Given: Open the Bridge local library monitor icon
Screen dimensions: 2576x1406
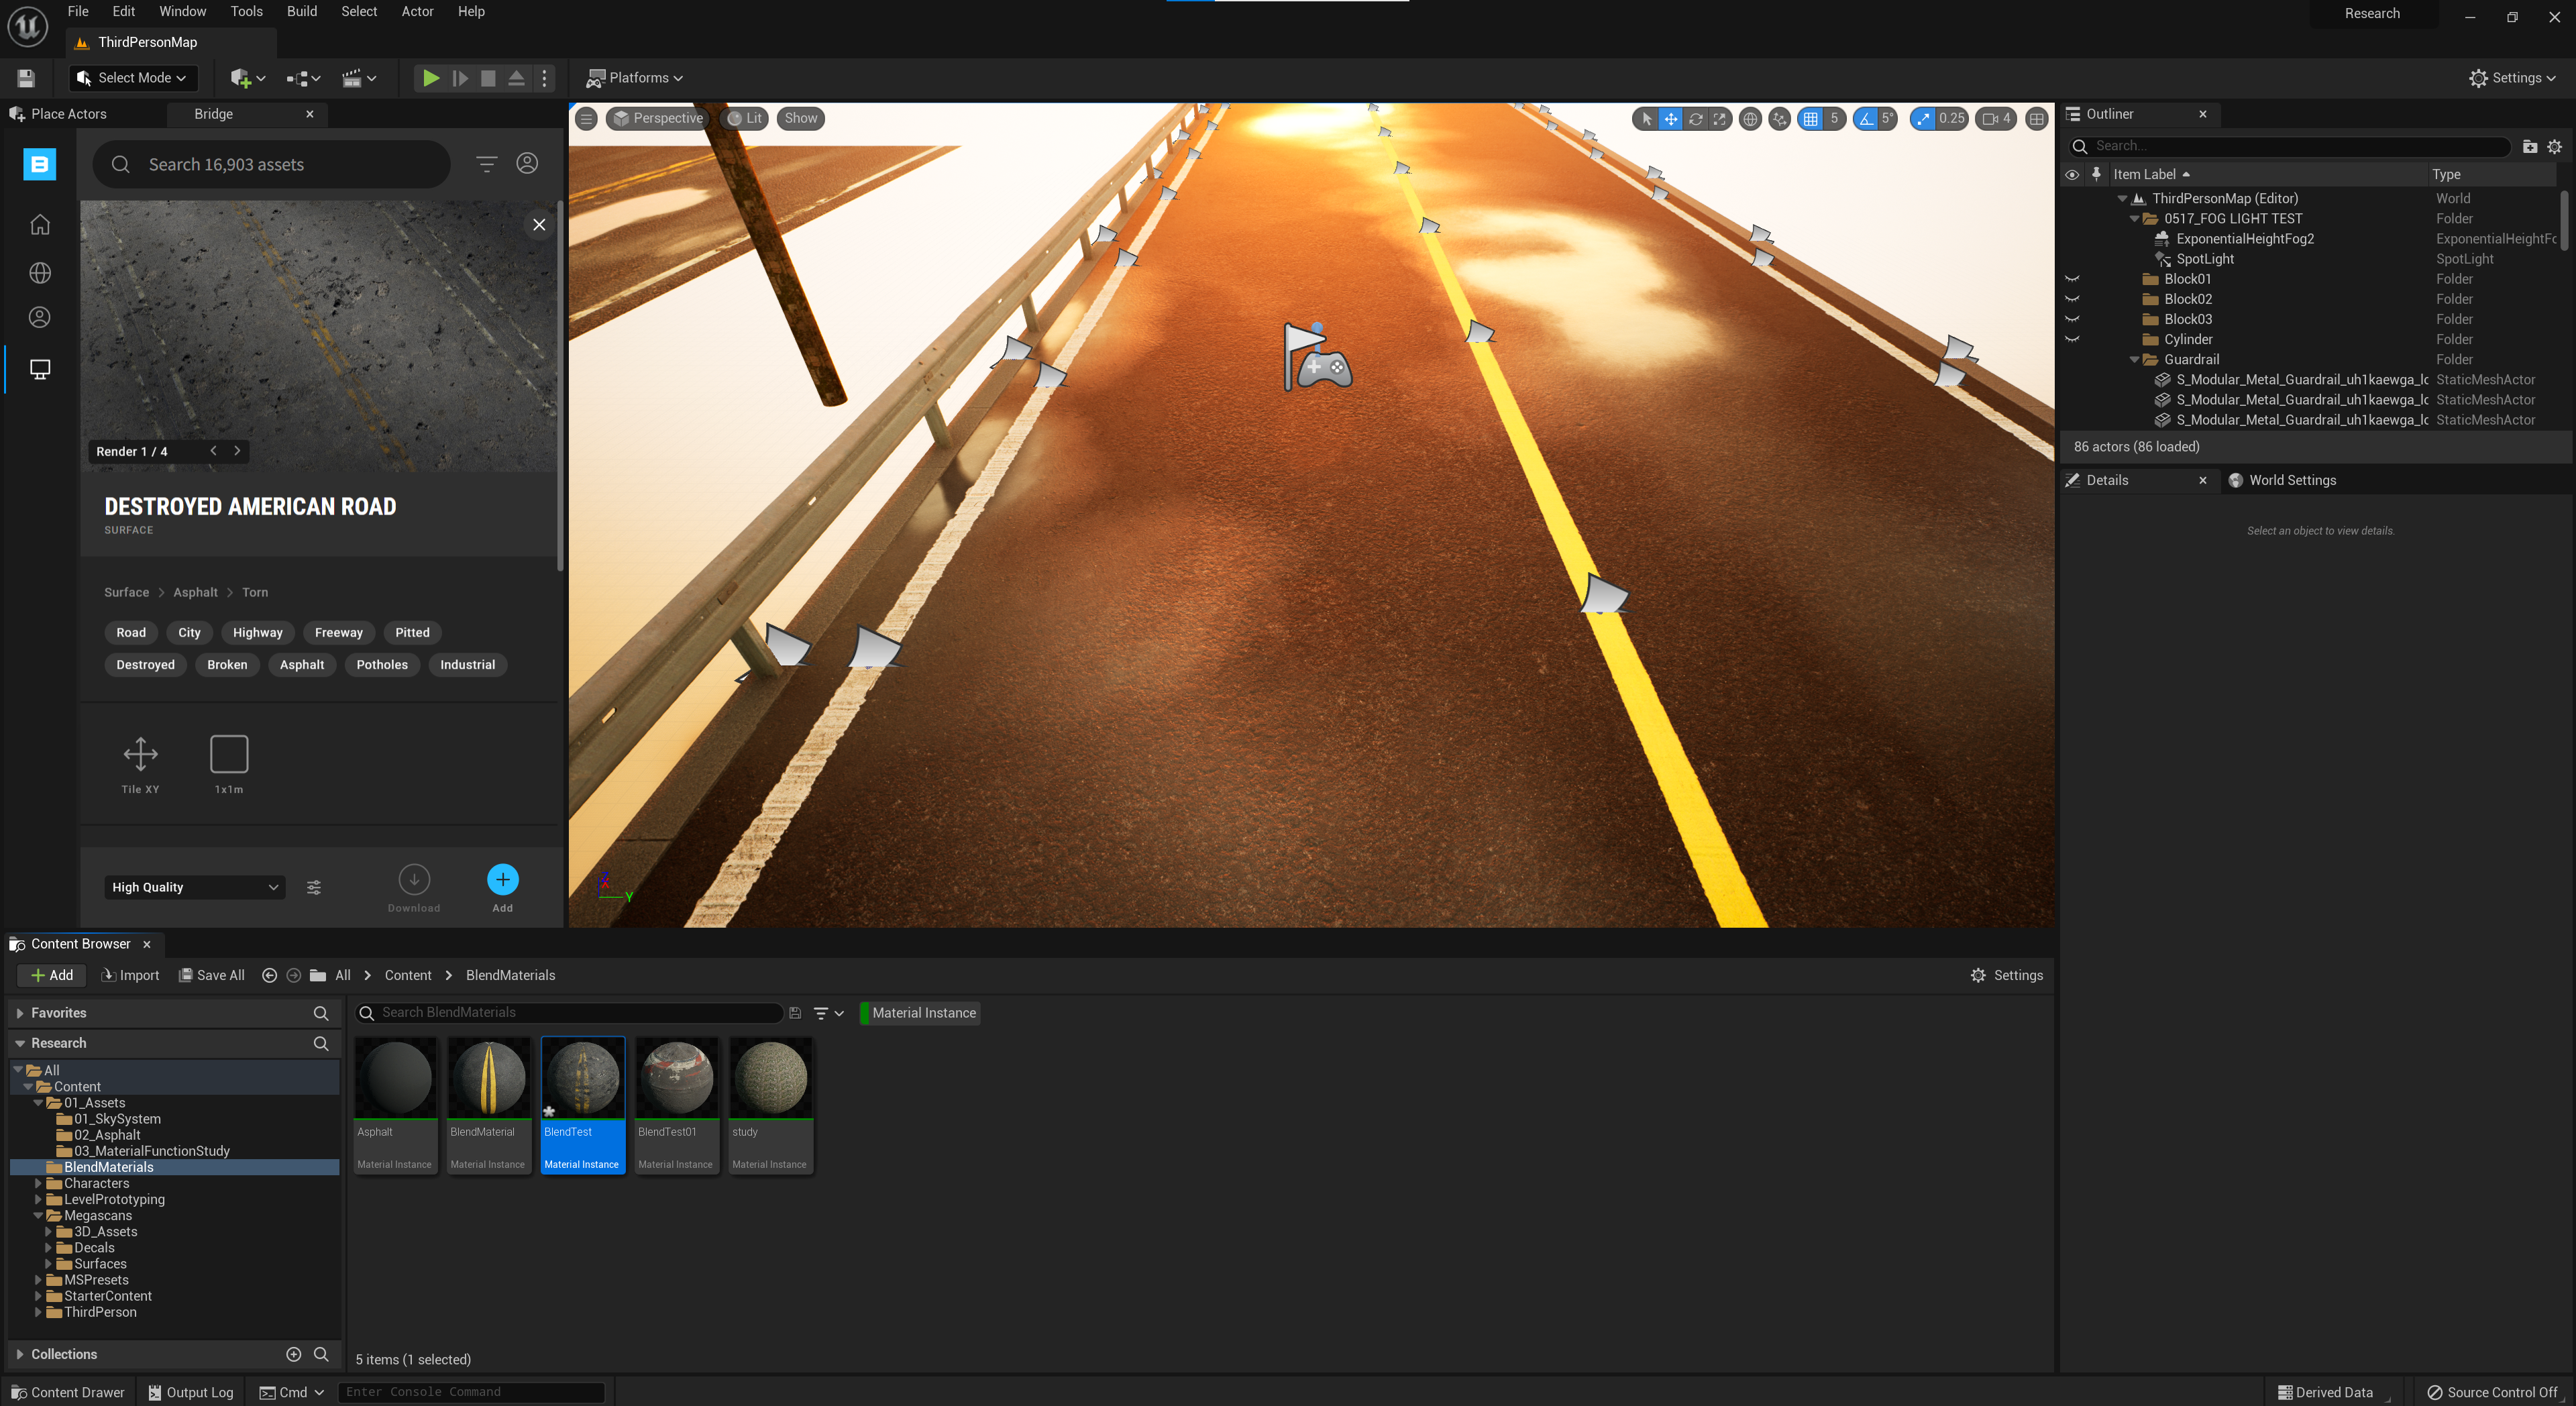Looking at the screenshot, I should (40, 369).
